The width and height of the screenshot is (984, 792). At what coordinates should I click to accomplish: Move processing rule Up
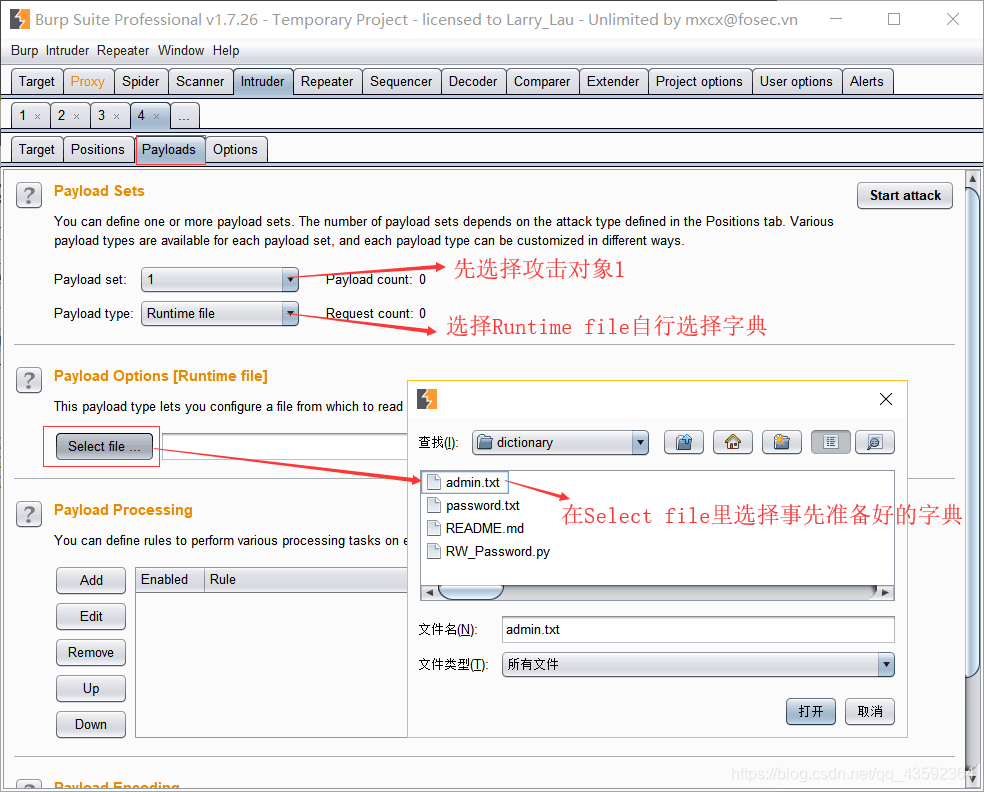pyautogui.click(x=91, y=688)
